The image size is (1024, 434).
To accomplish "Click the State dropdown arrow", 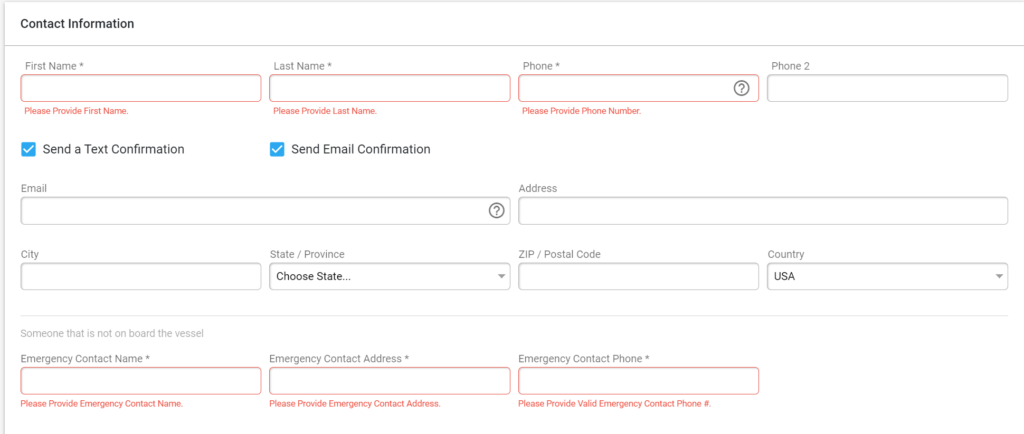I will pos(501,277).
